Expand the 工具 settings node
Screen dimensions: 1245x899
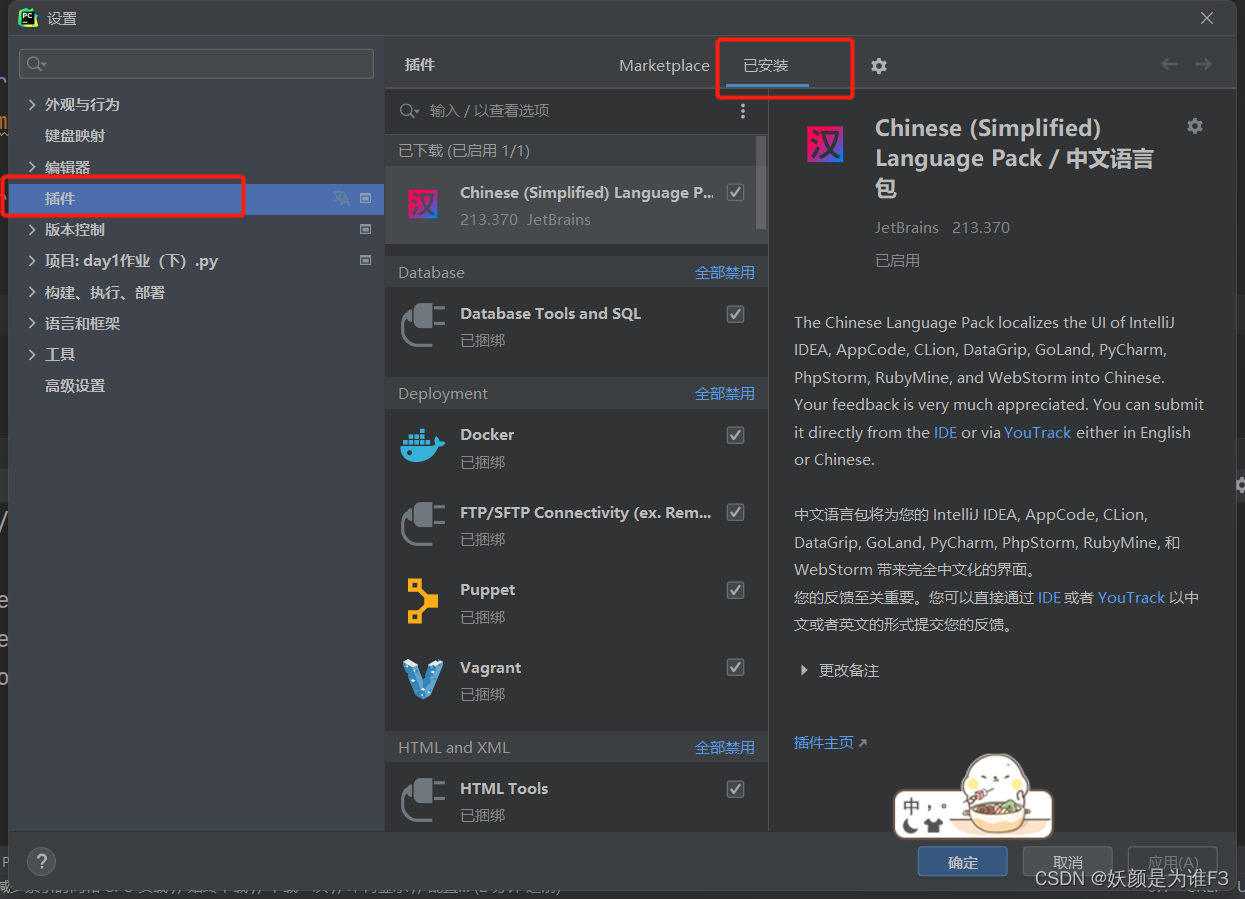tap(32, 354)
